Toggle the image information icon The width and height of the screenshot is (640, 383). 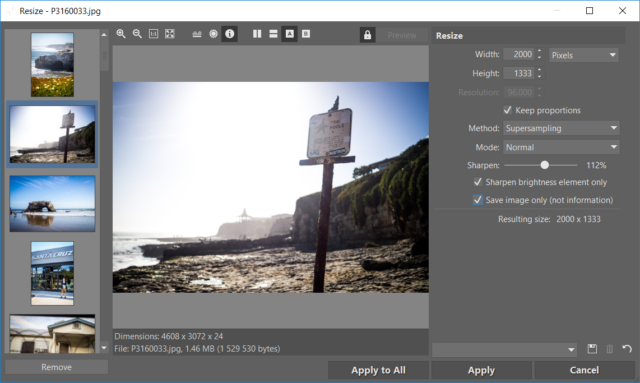tap(230, 34)
